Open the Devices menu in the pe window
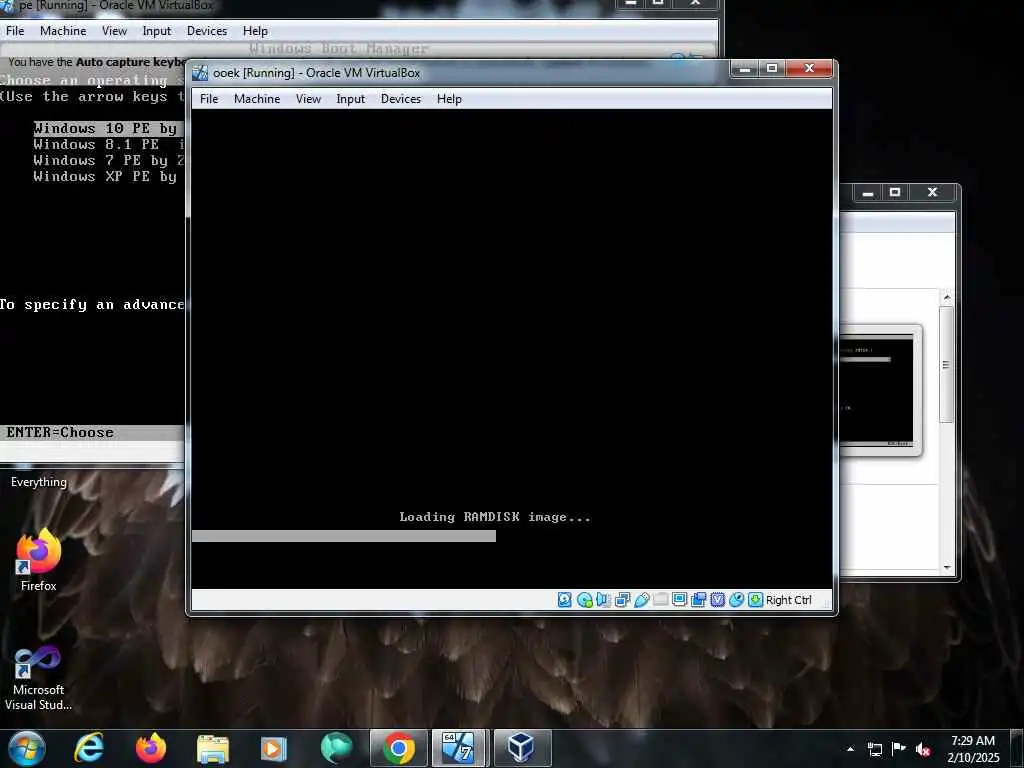This screenshot has width=1024, height=768. [x=207, y=31]
